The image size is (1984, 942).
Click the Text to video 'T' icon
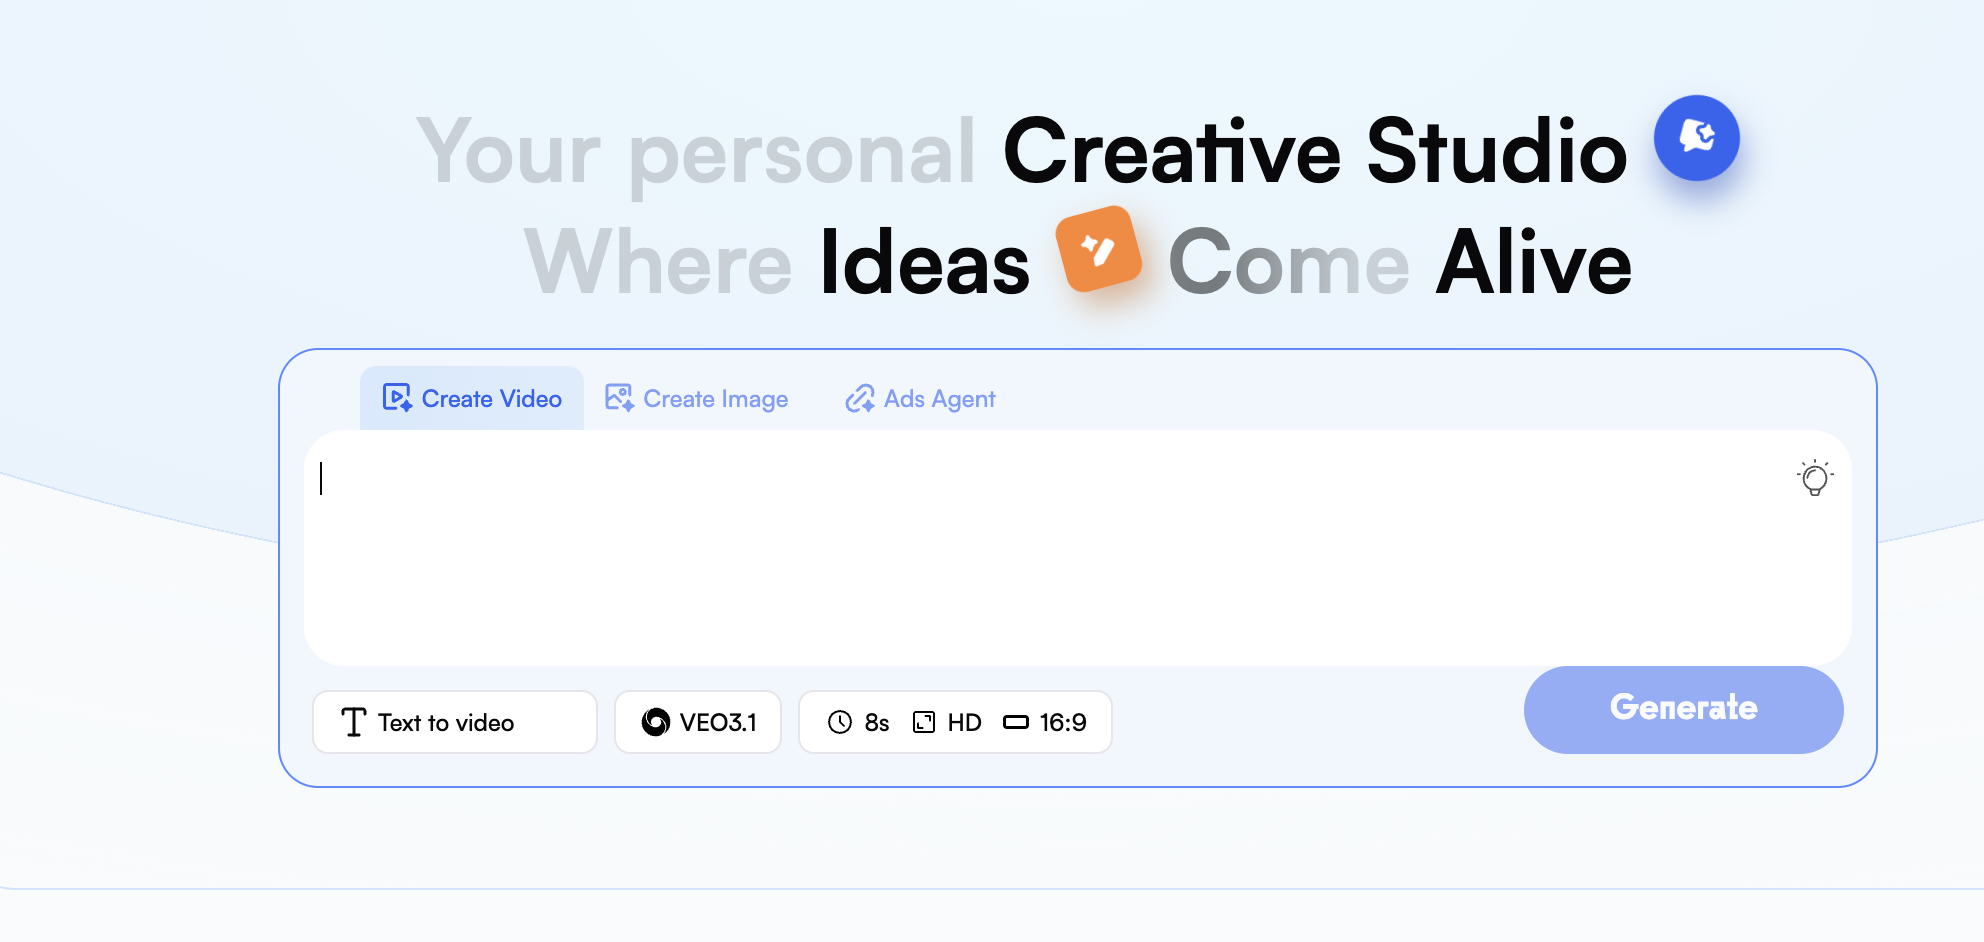354,722
